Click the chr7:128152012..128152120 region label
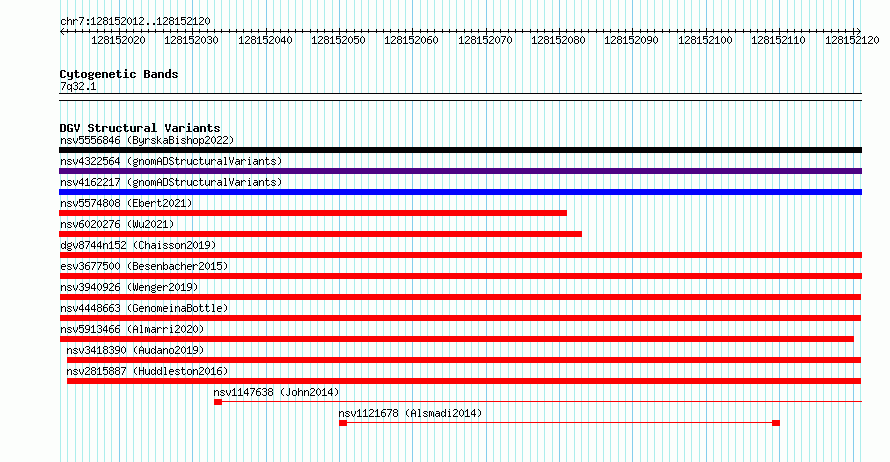 (135, 21)
